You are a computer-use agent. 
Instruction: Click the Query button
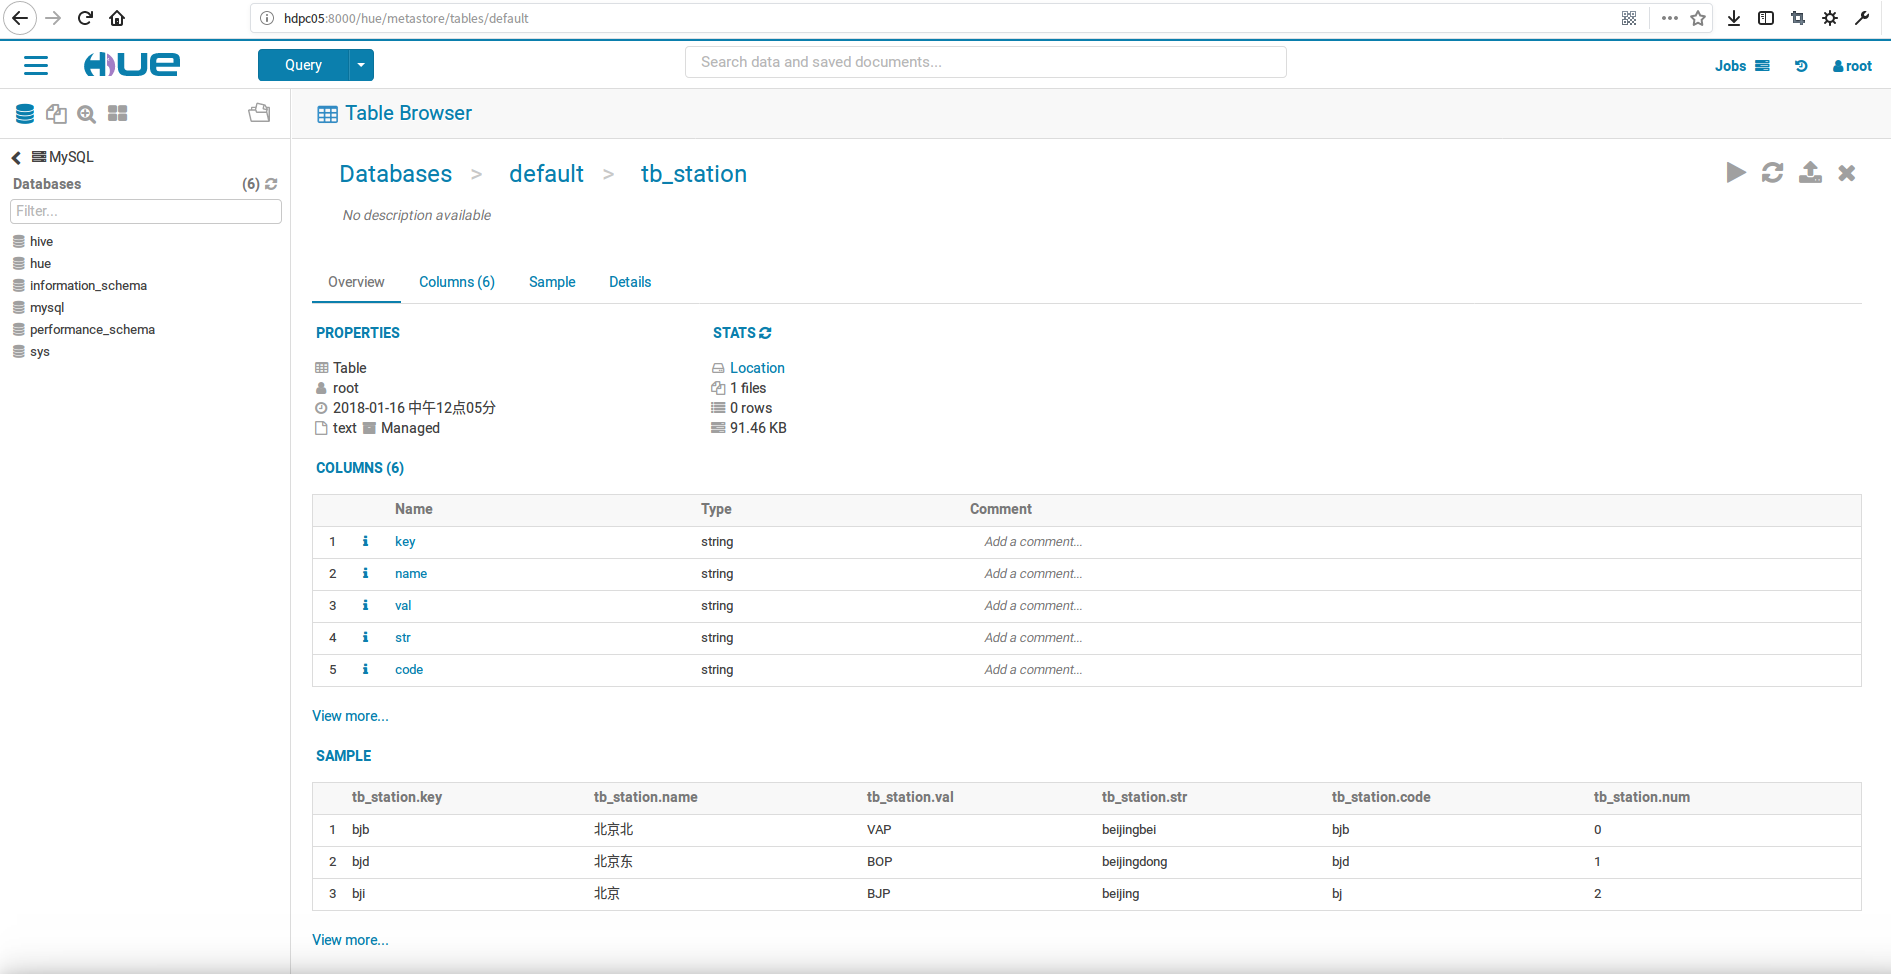tap(303, 65)
